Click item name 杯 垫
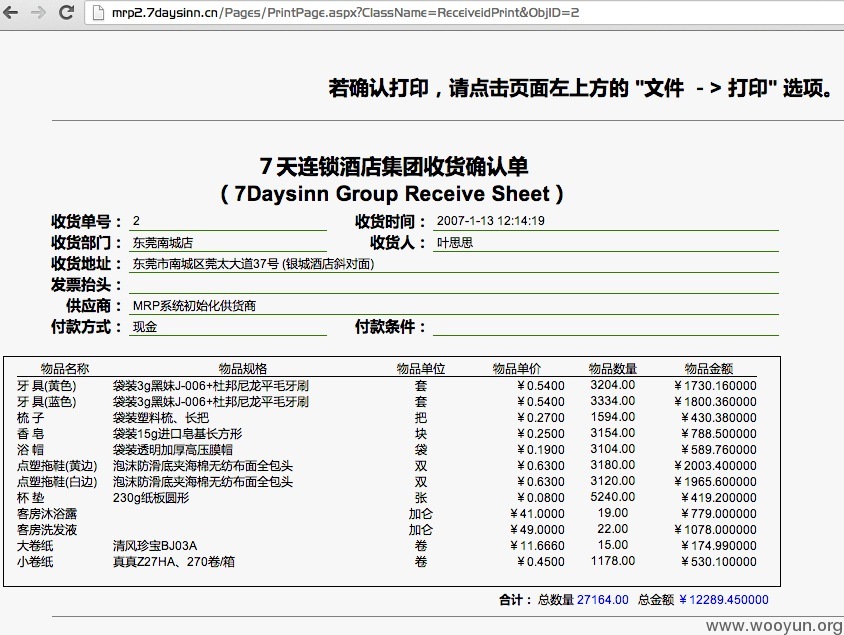The image size is (844, 635). pos(31,498)
